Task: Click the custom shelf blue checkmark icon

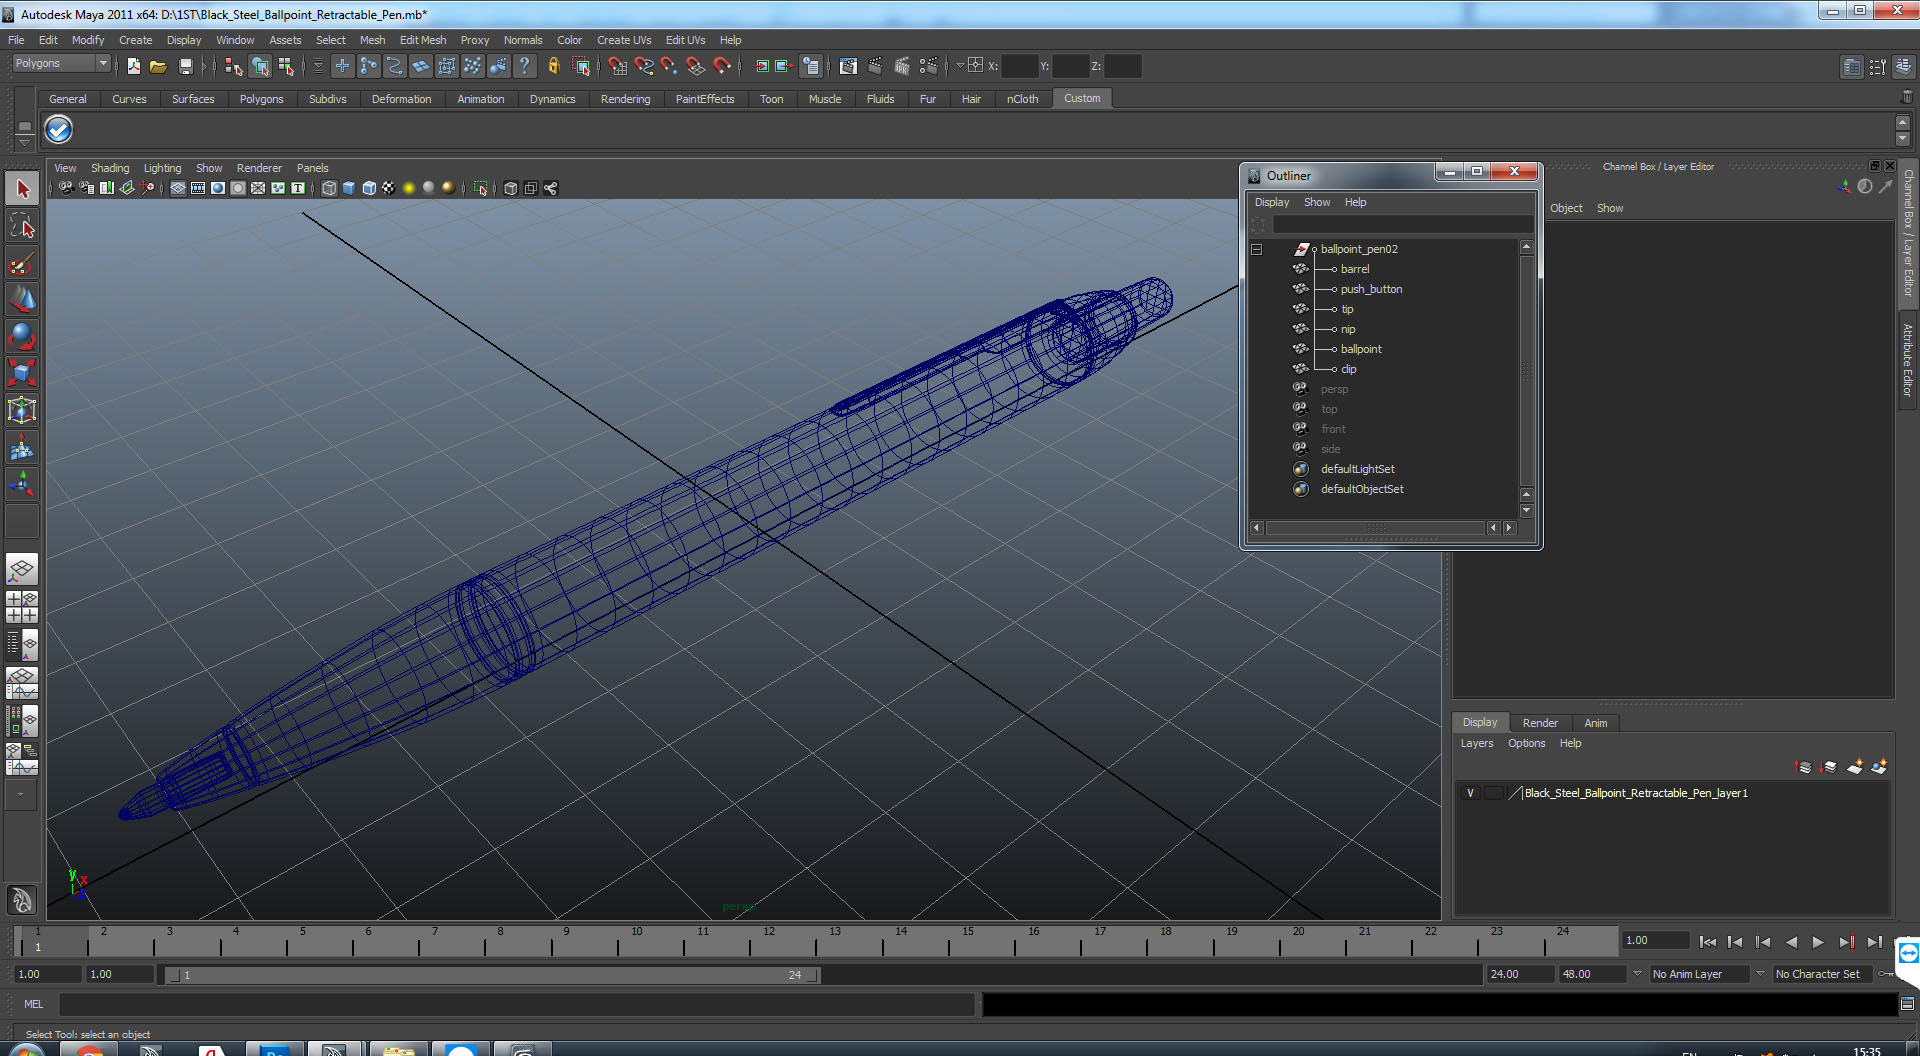Action: [59, 129]
